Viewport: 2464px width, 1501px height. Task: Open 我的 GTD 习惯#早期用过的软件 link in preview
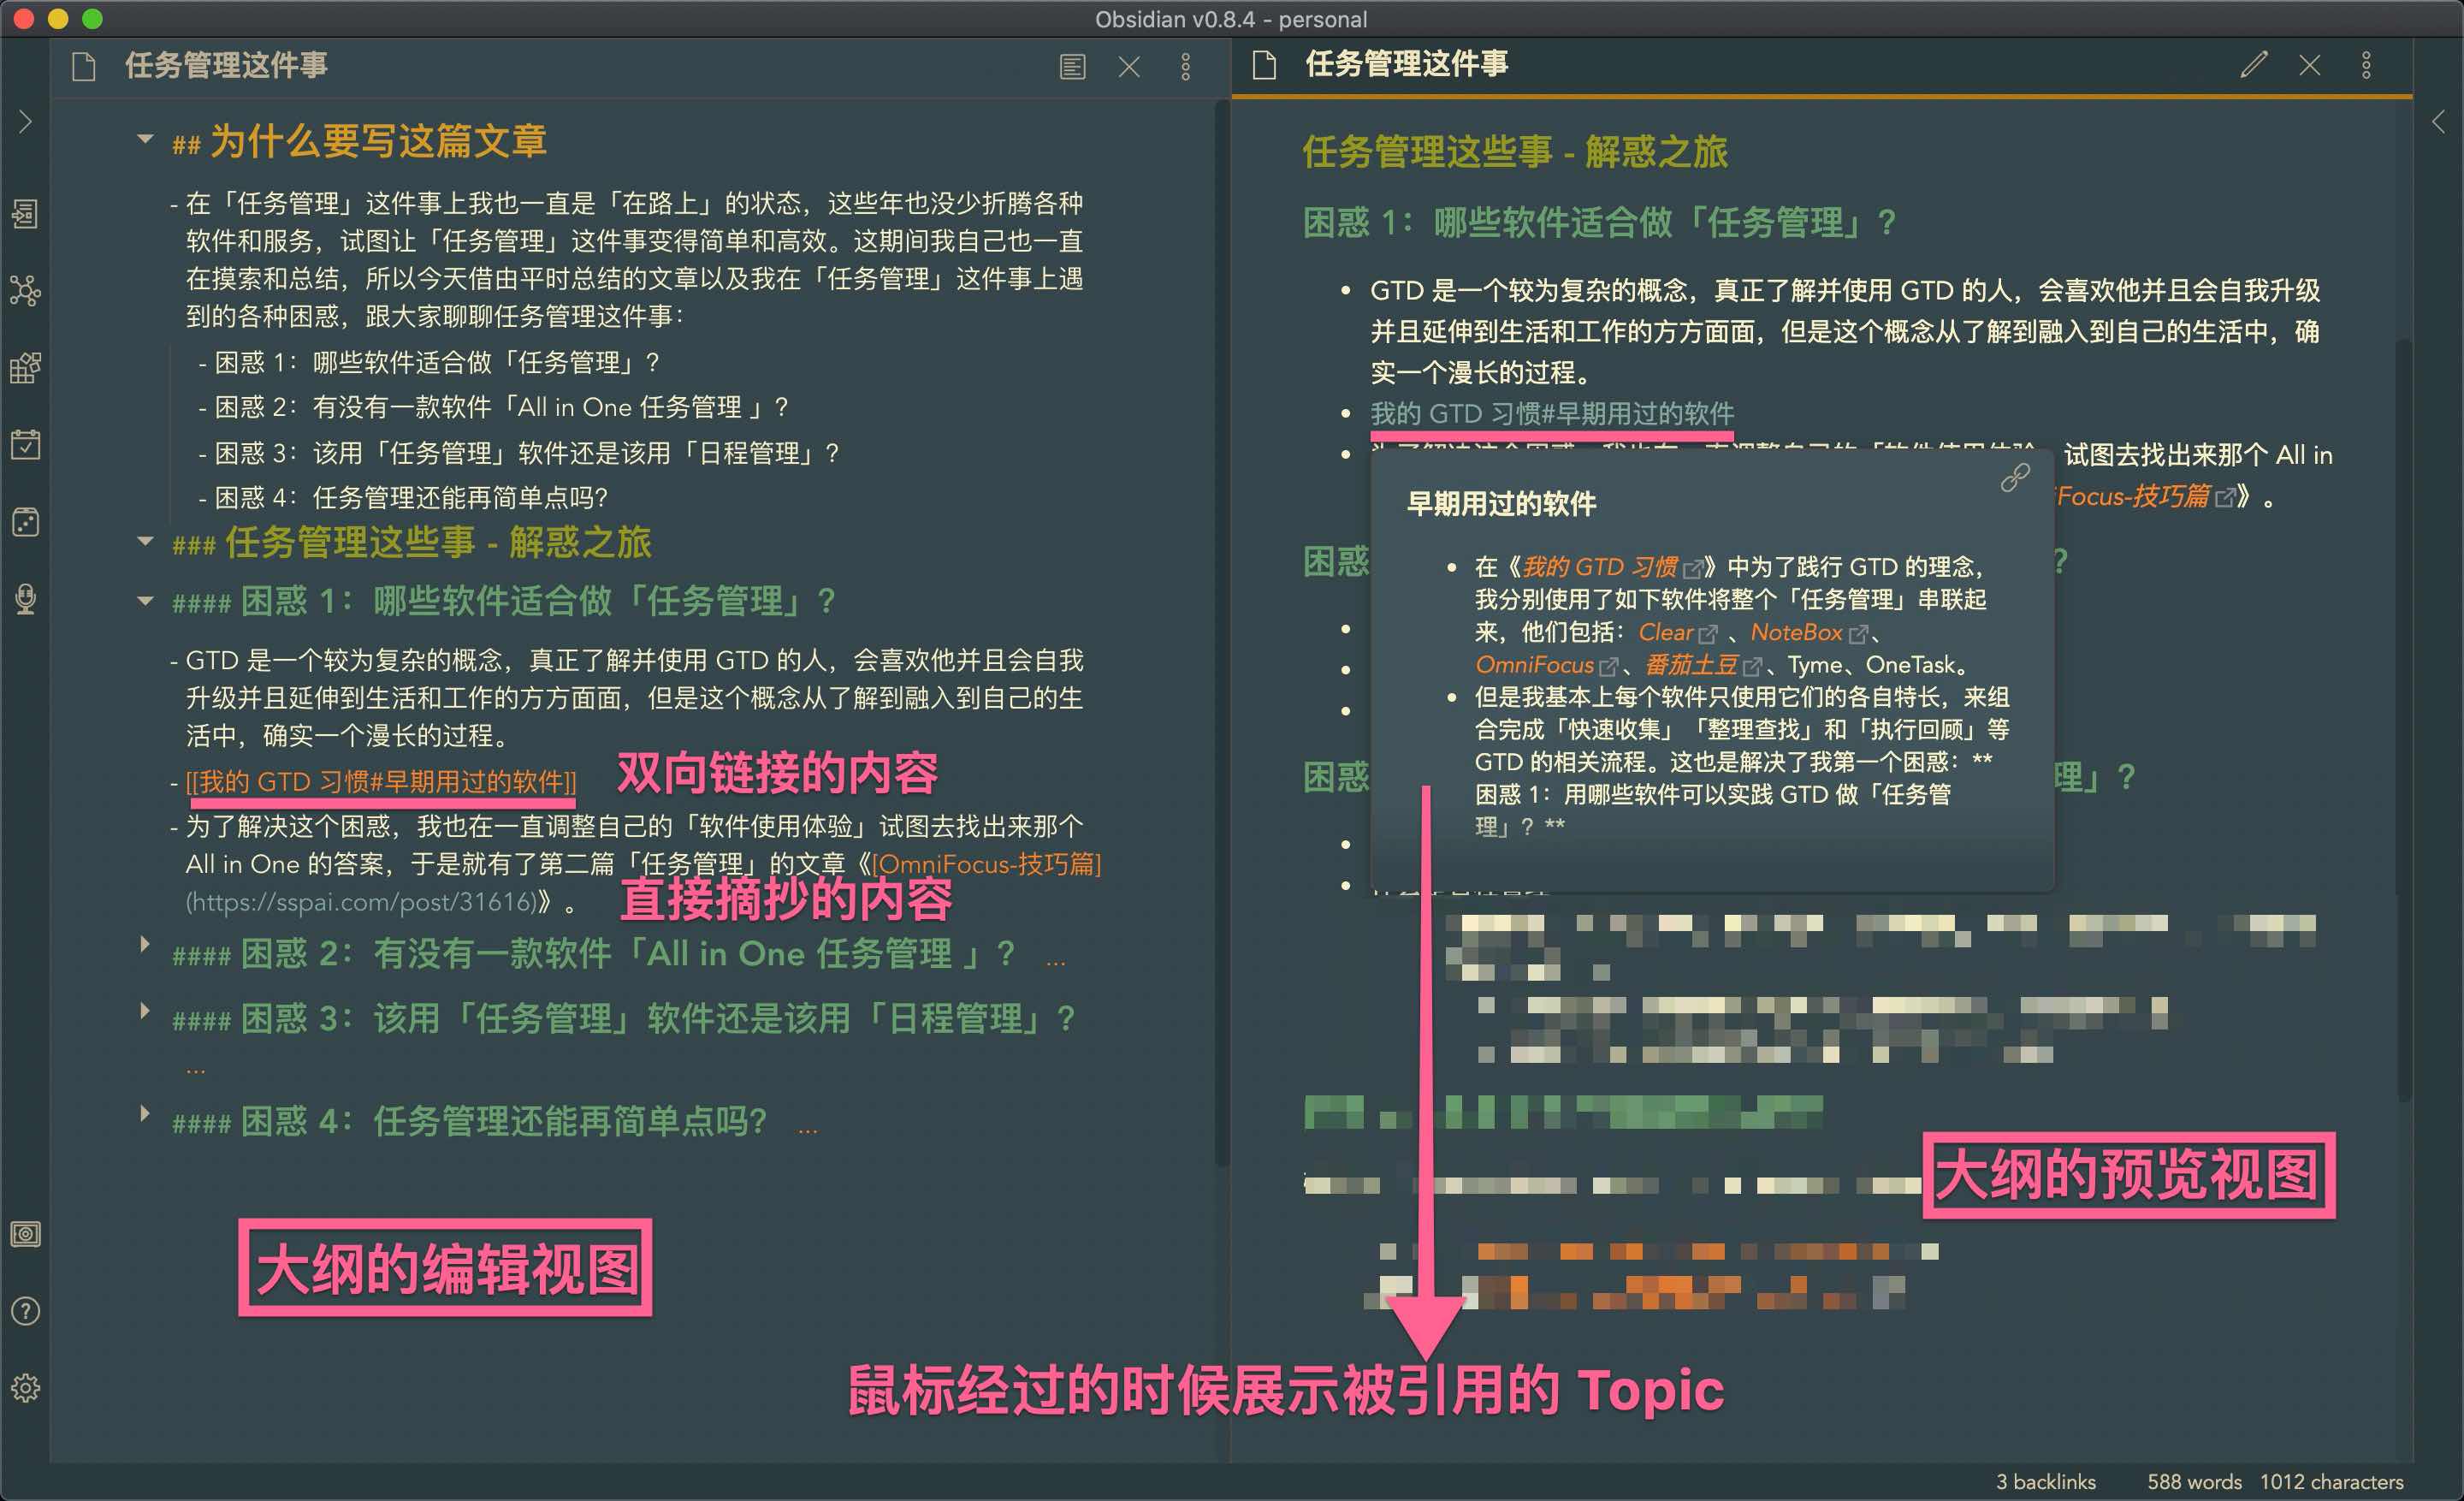[x=1552, y=413]
